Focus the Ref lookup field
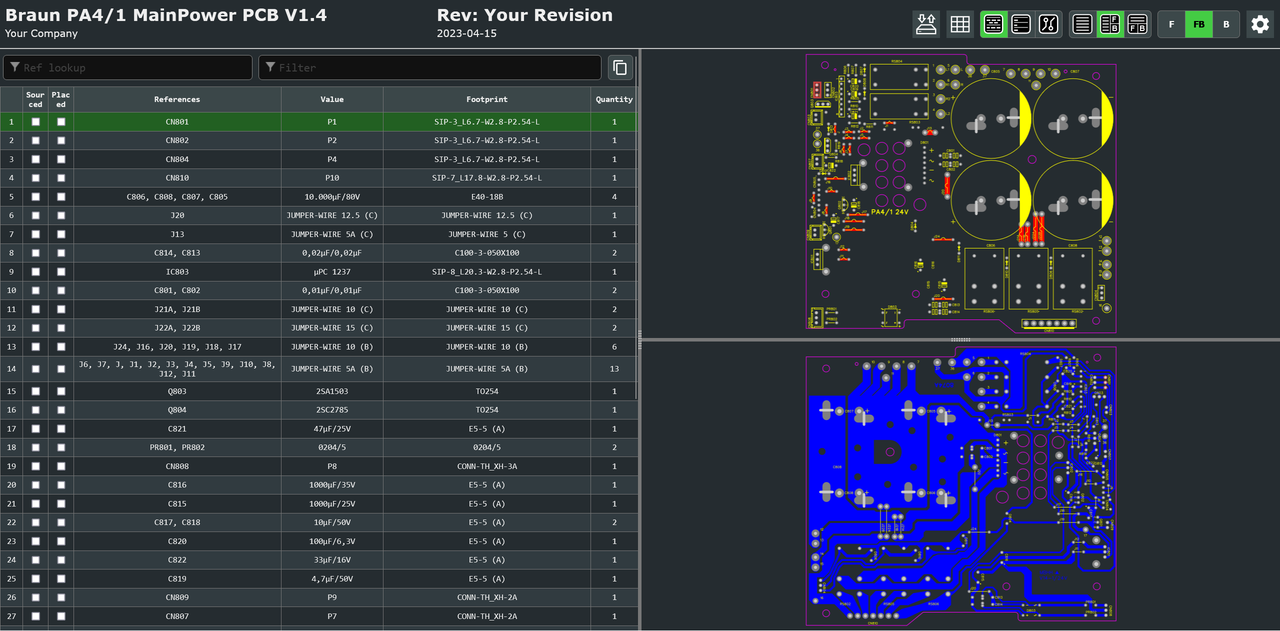Screen dimensions: 1280x631 128,67
